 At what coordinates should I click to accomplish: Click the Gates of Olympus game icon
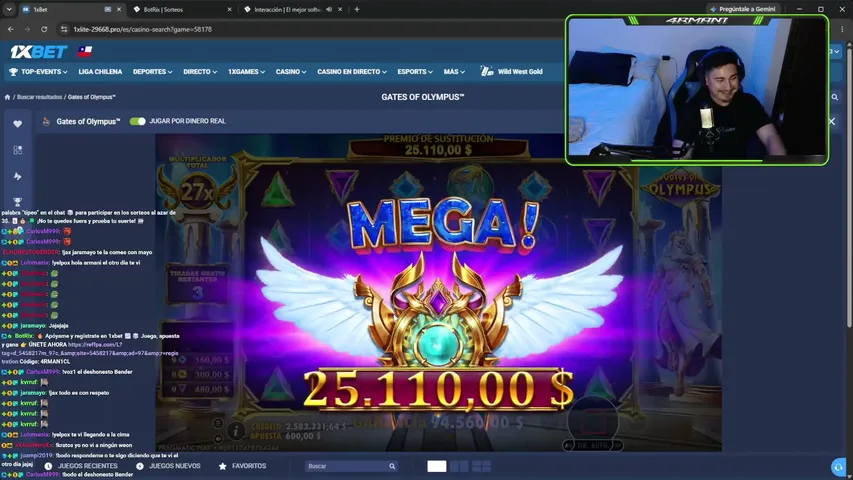[46, 121]
